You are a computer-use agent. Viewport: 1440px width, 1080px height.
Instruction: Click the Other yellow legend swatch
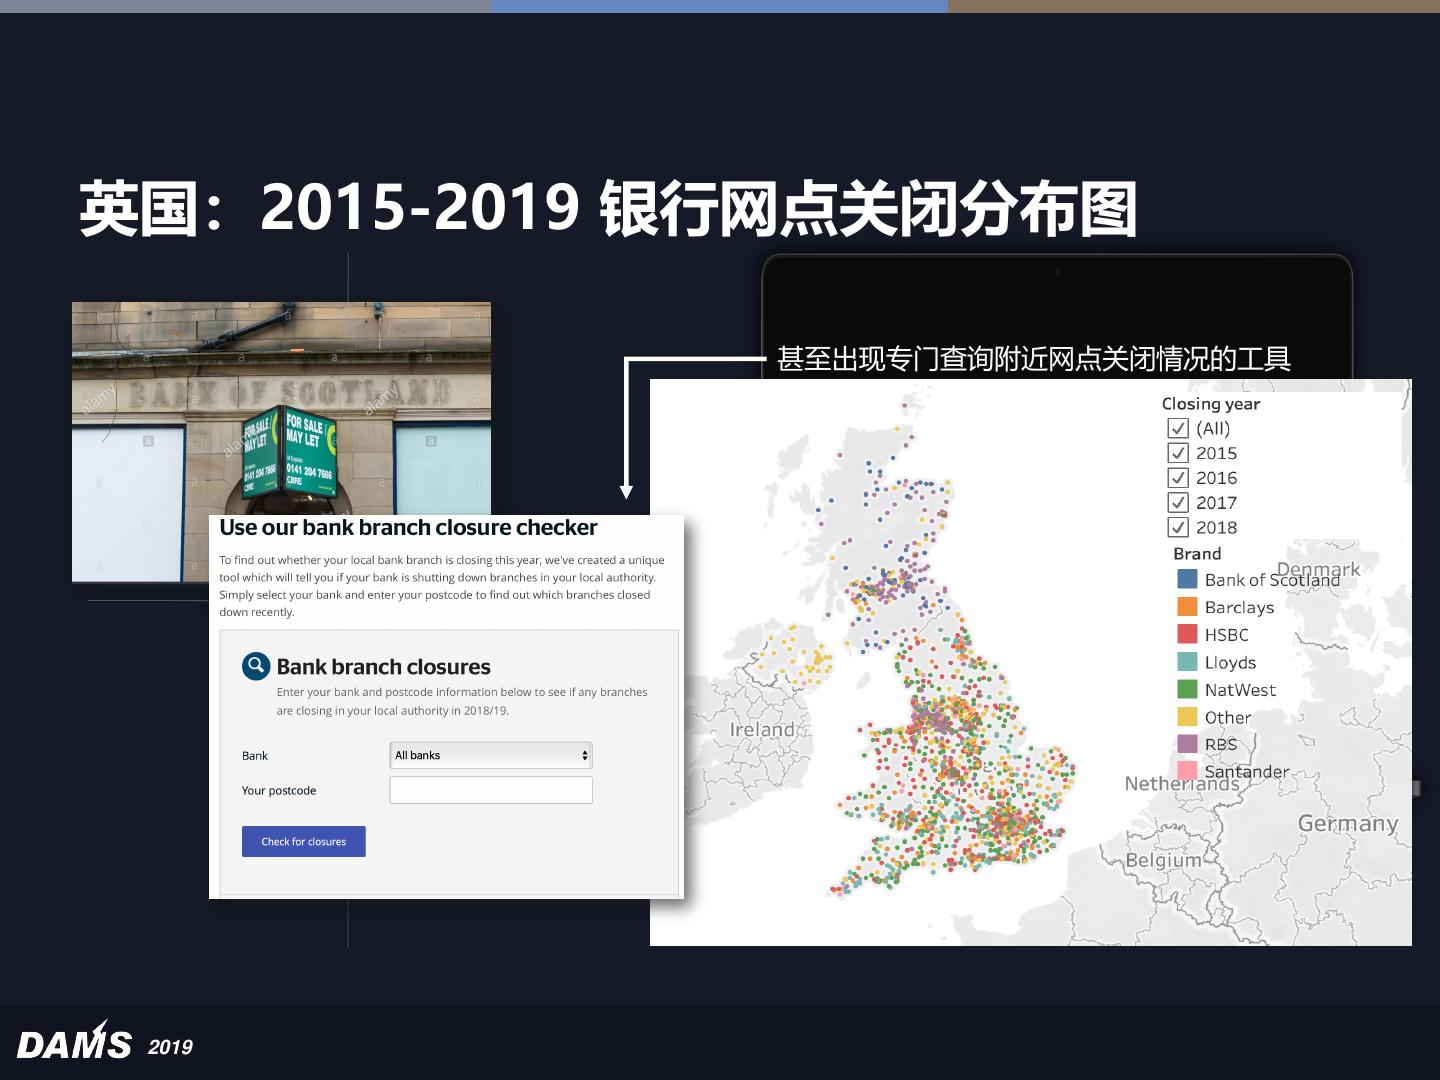1187,716
